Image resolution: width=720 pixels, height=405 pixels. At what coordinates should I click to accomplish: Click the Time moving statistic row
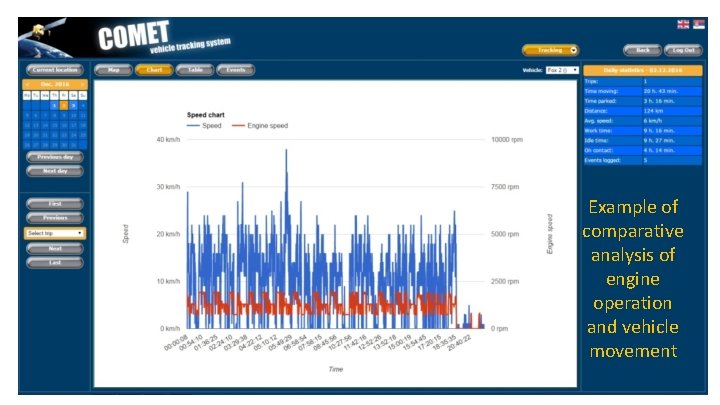tap(642, 91)
